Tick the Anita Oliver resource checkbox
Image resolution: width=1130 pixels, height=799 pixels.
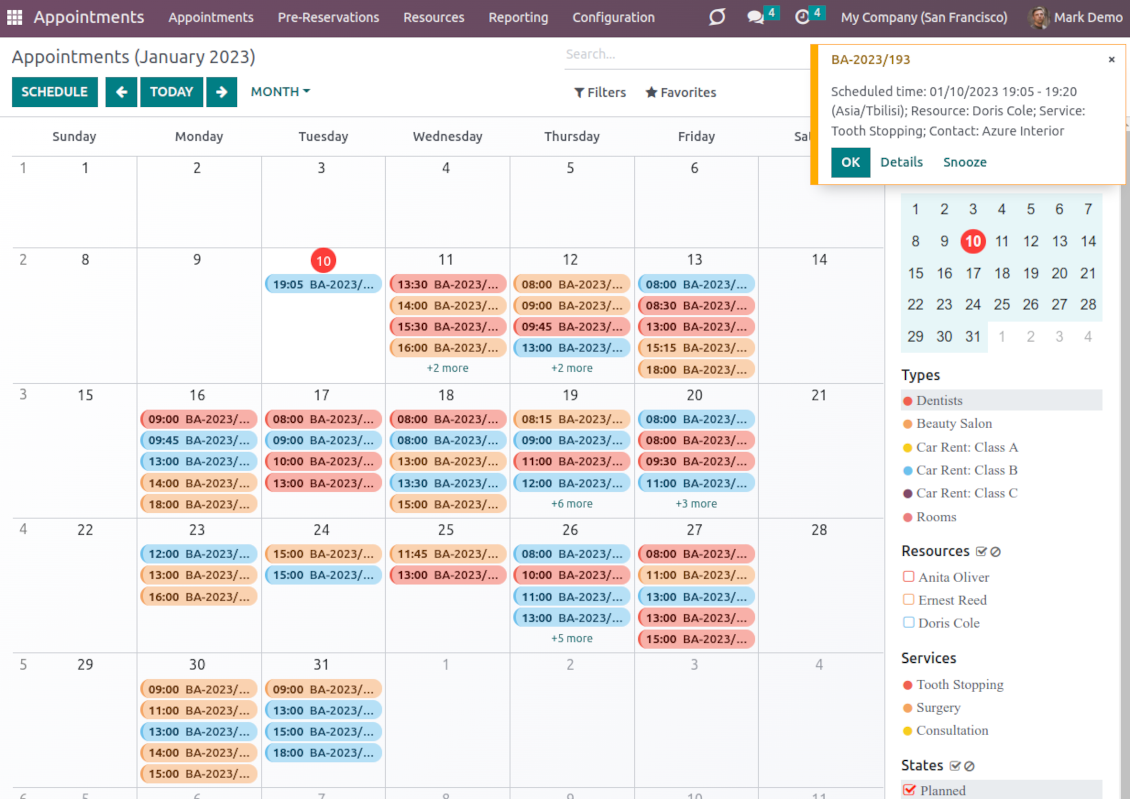click(x=909, y=577)
